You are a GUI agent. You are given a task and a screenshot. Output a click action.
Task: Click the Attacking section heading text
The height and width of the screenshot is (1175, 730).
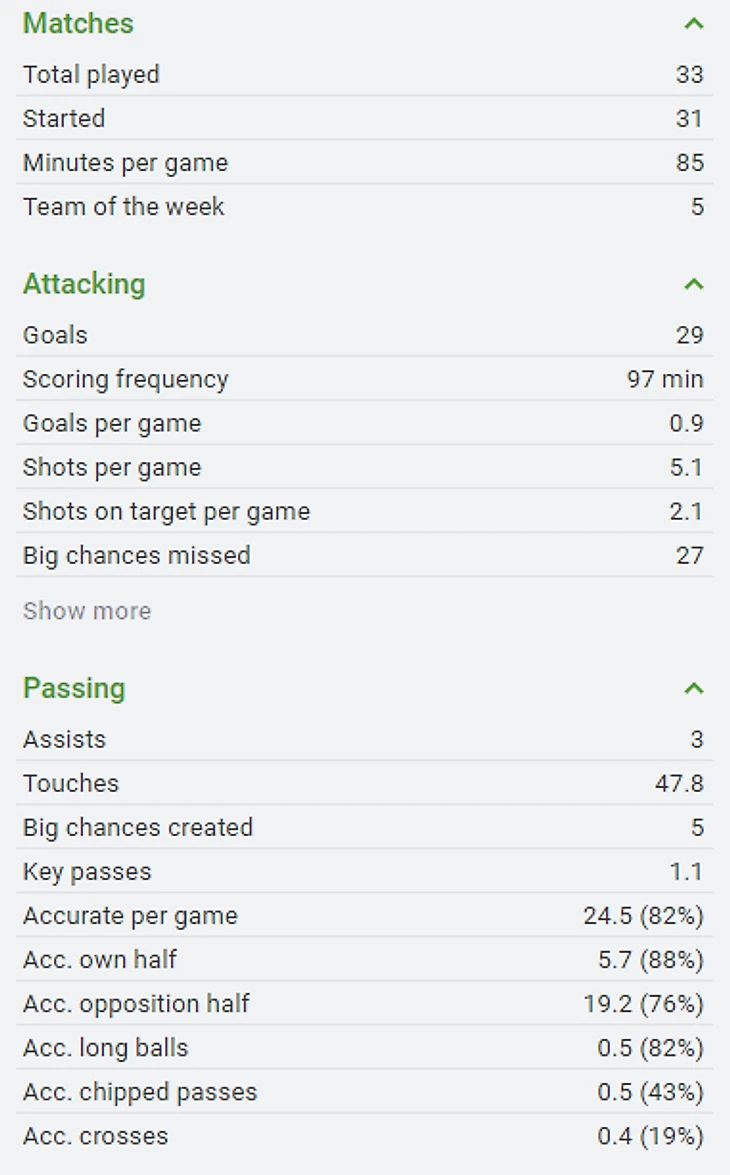[x=84, y=285]
